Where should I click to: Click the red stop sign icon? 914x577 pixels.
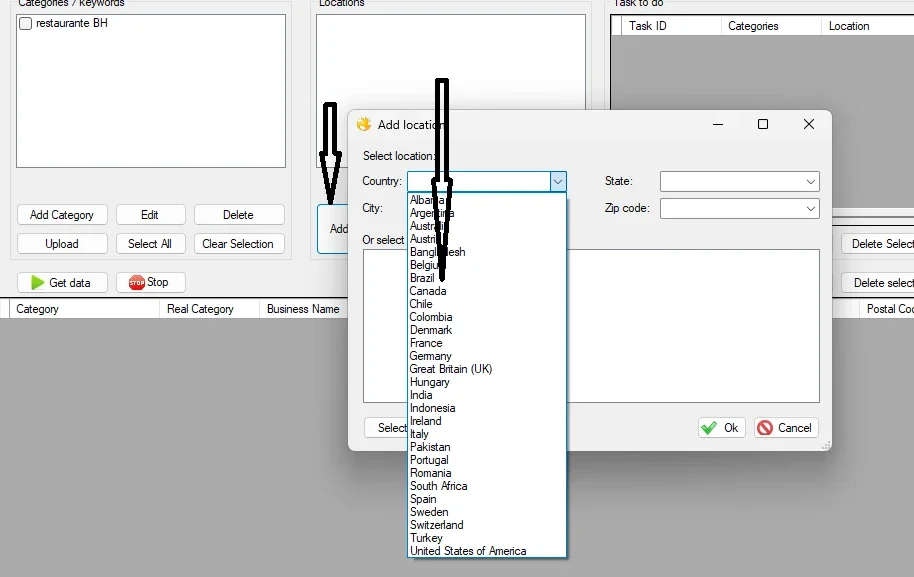point(136,283)
